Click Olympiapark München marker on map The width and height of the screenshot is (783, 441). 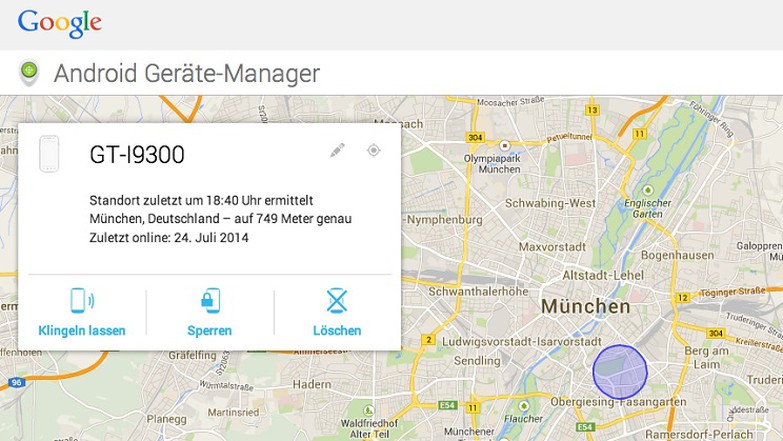(504, 146)
